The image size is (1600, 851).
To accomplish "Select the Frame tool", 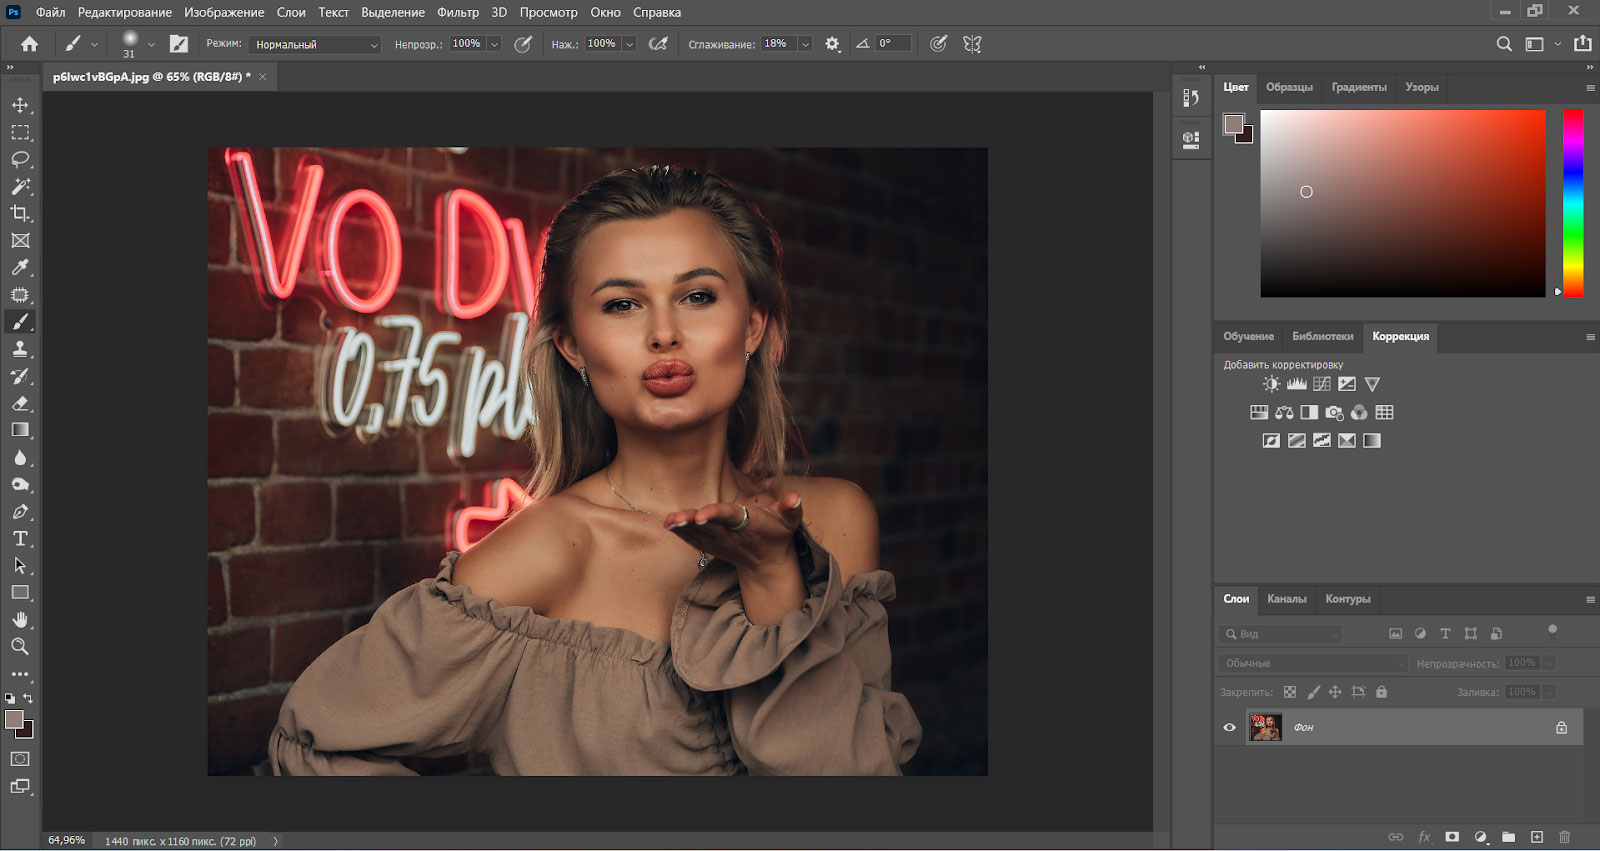I will 20,240.
